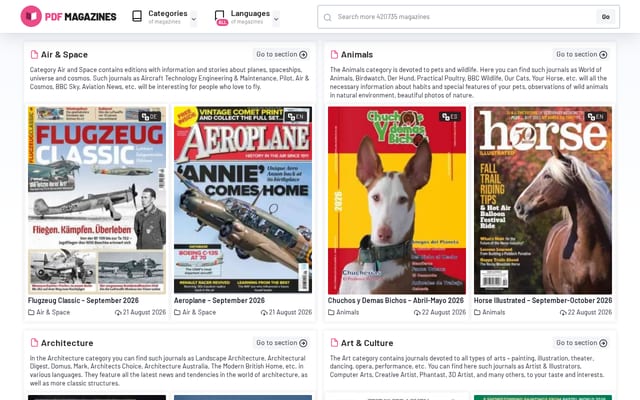Click the Animals section file icon

pyautogui.click(x=334, y=54)
